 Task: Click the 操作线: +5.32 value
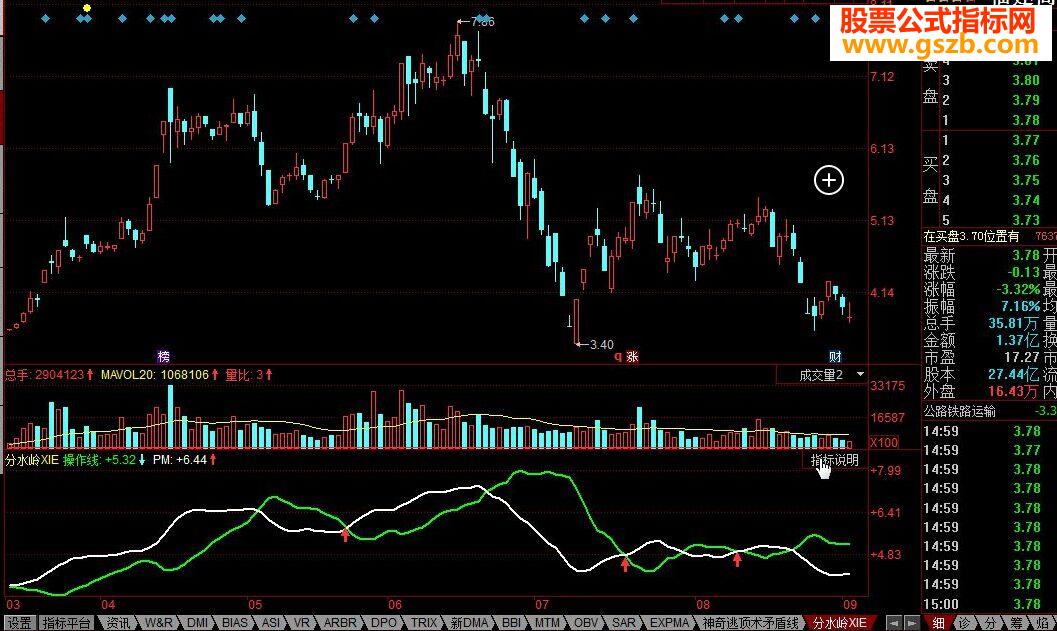coord(104,460)
